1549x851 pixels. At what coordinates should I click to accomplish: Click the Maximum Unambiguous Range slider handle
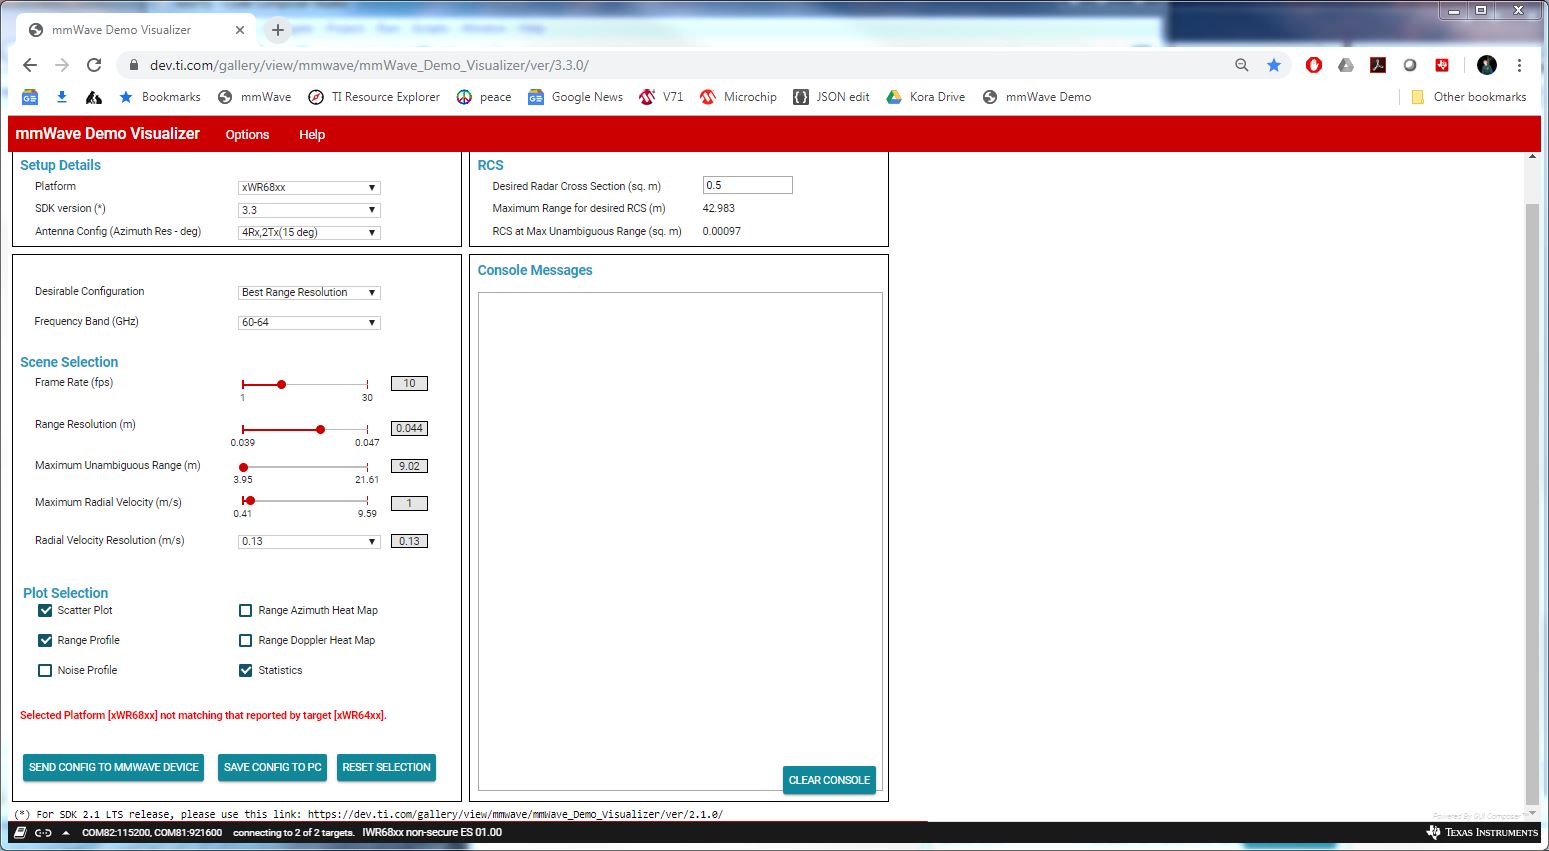pyautogui.click(x=243, y=467)
